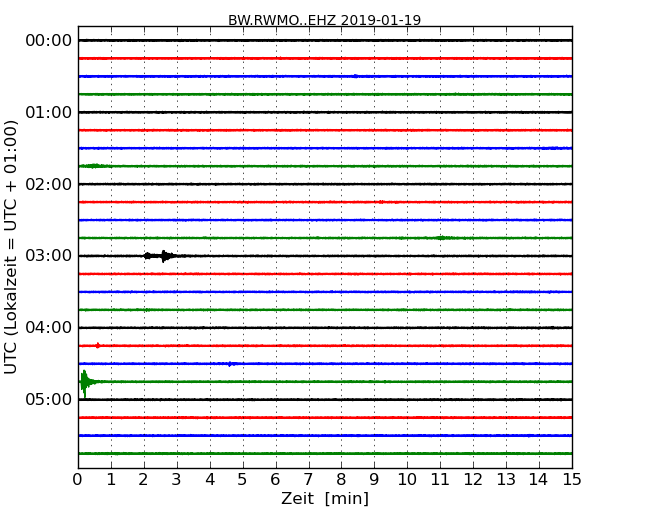This screenshot has width=650, height=520.
Task: Click the 2 minute tick label
Action: pos(144,479)
